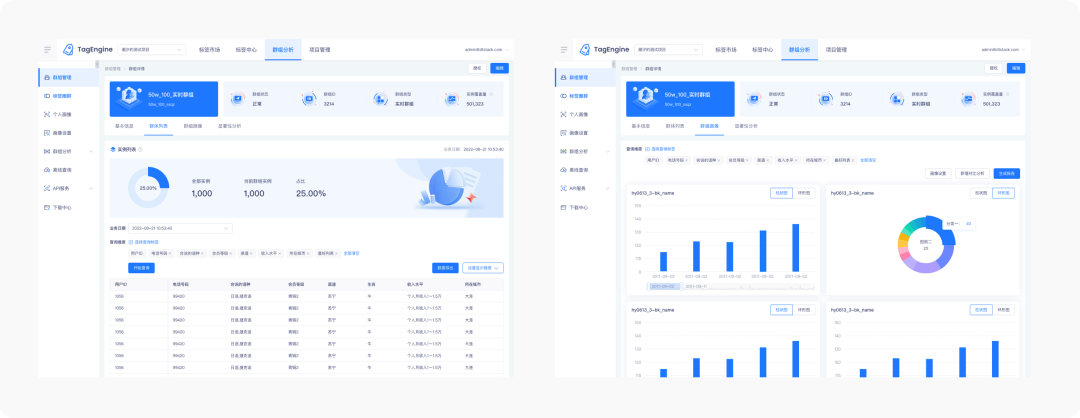This screenshot has width=1080, height=418.
Task: Expand API服务 in the right screen sidebar
Action: 608,188
